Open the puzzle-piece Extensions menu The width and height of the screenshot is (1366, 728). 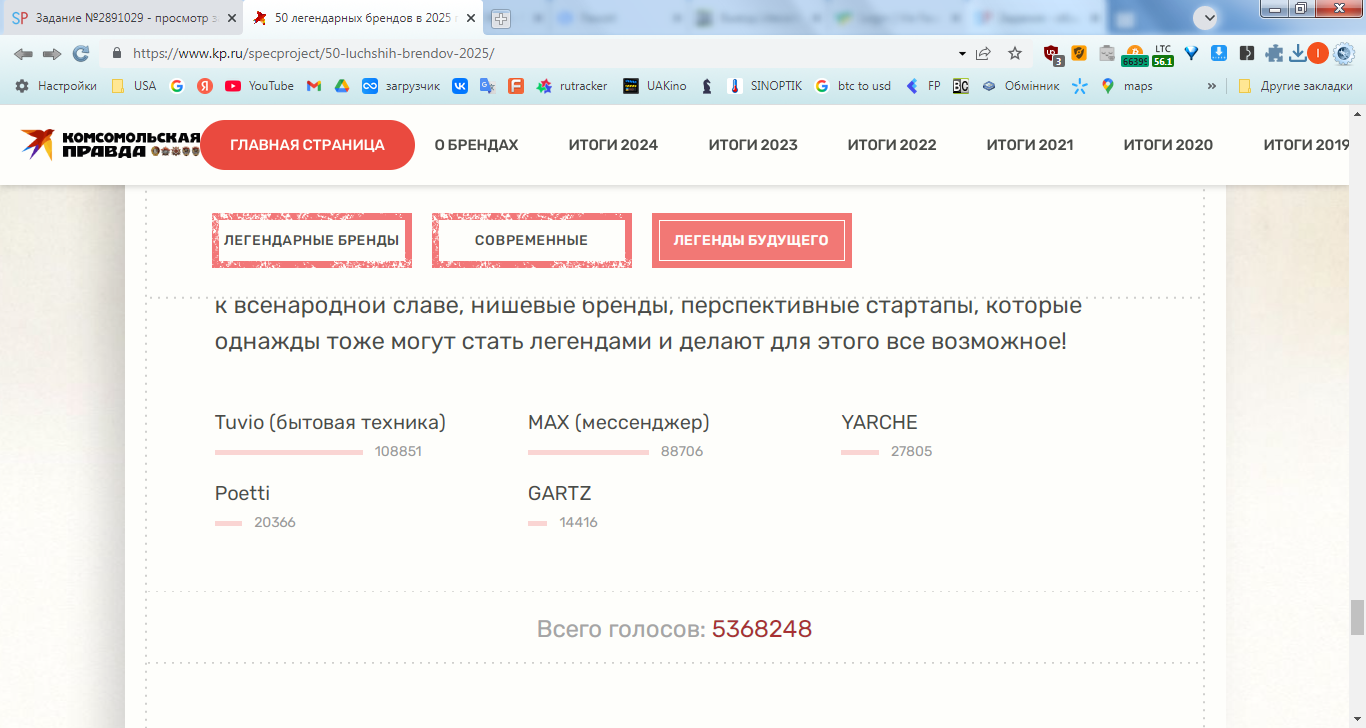click(1274, 54)
